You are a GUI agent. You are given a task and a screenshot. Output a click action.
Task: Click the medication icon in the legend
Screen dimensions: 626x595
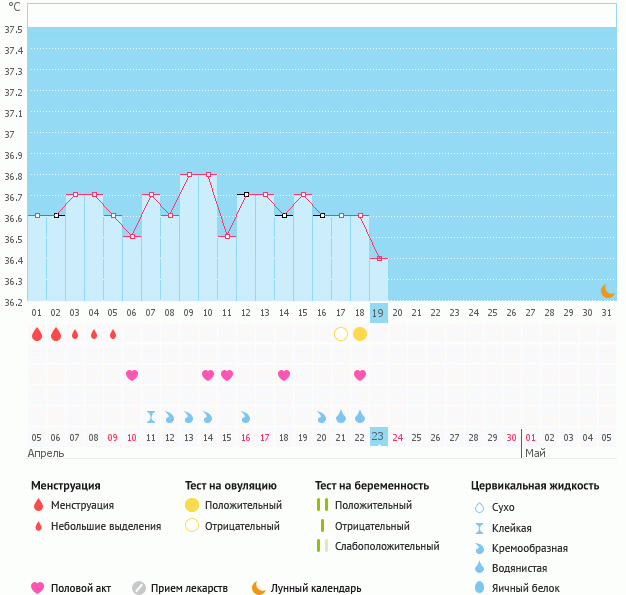click(x=139, y=588)
